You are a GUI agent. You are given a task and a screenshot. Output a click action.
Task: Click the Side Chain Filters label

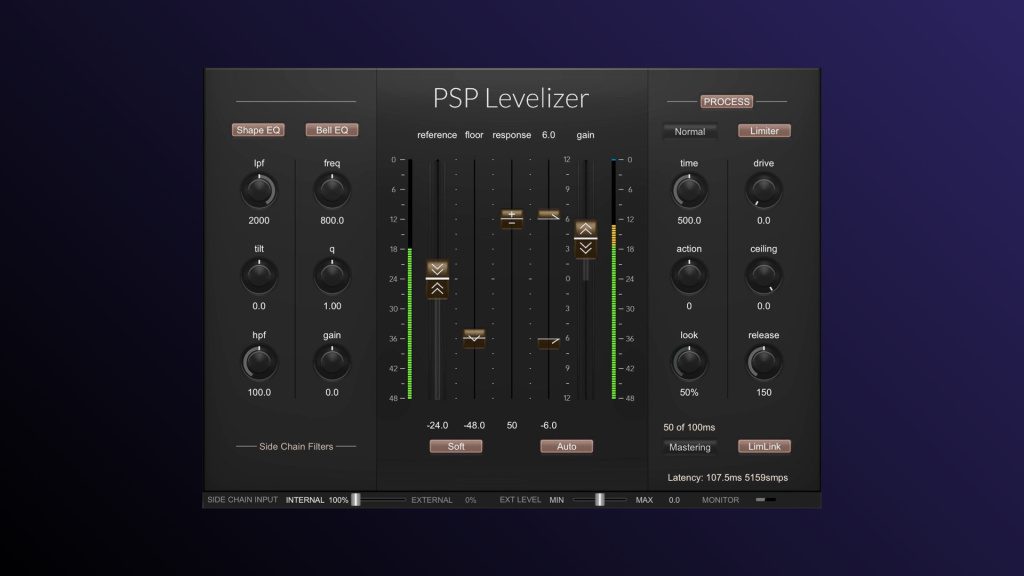[296, 447]
